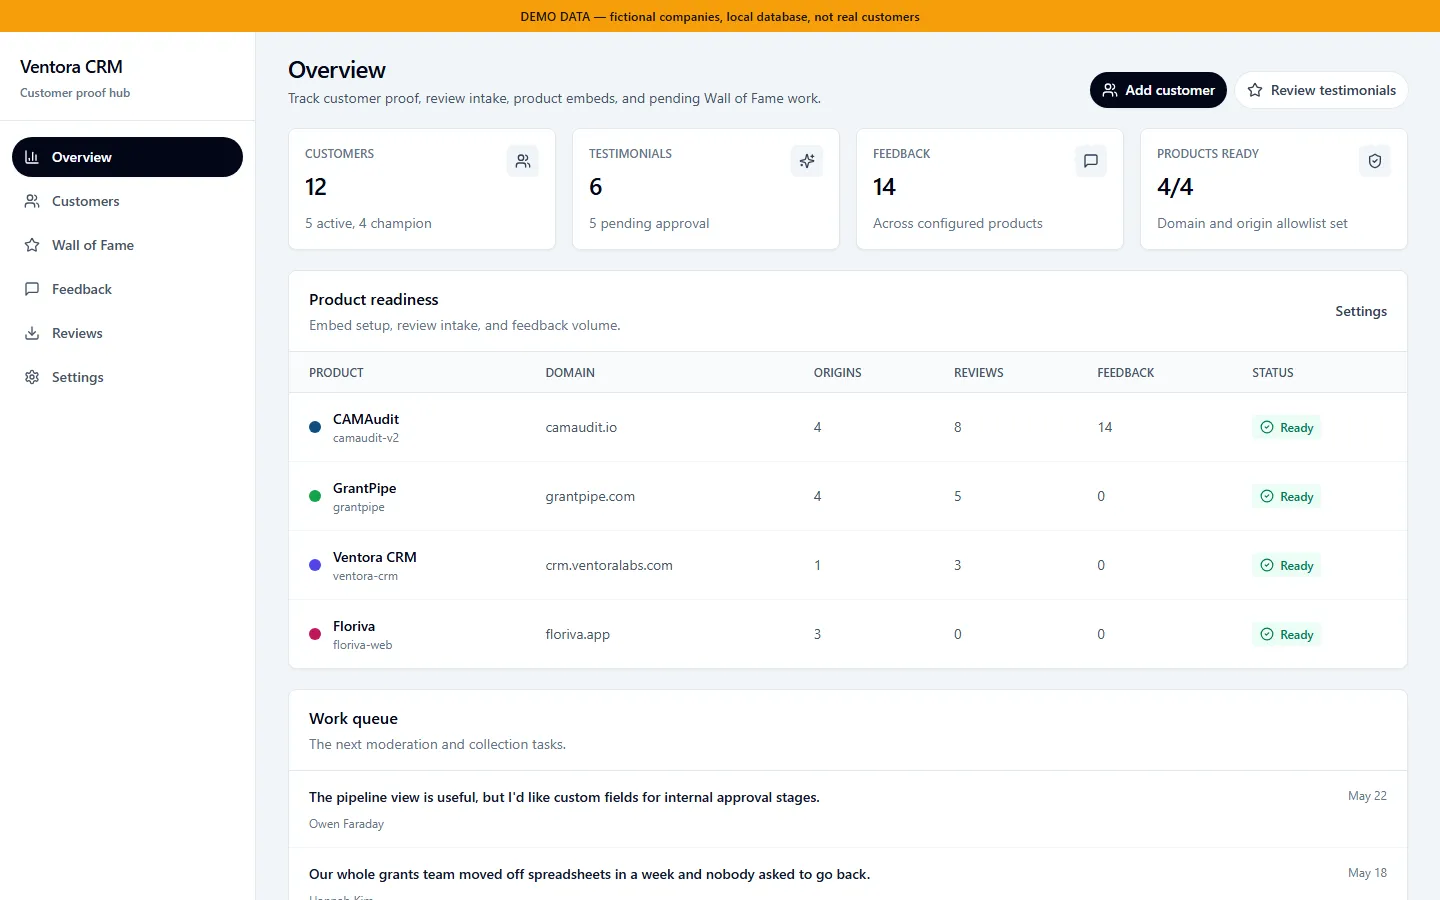Click CAMAudit reviews count 8
Image resolution: width=1440 pixels, height=900 pixels.
click(958, 427)
